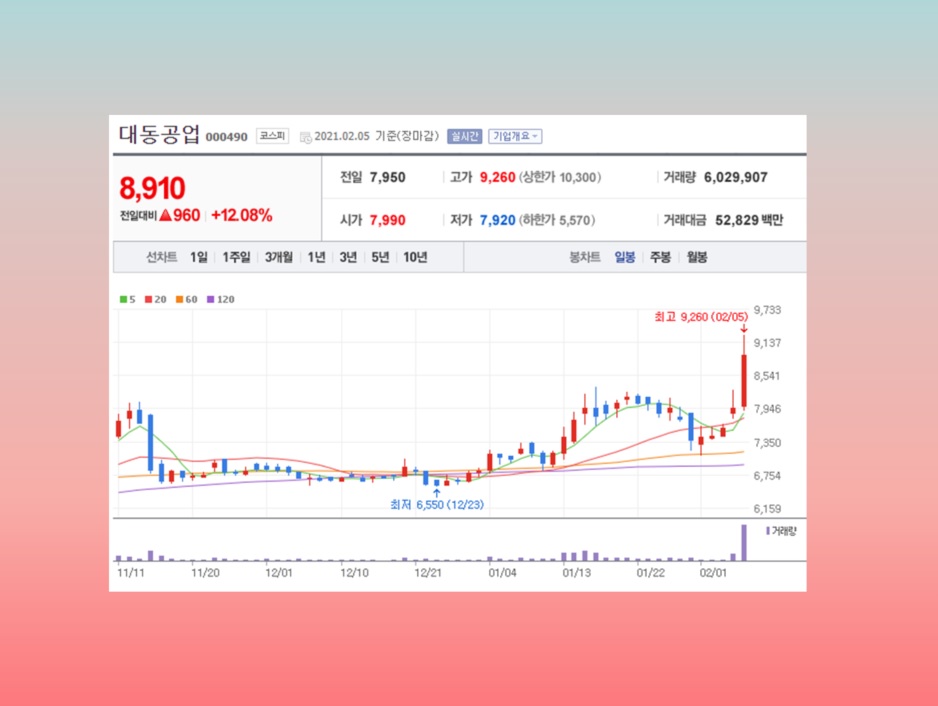Click the 거래대금 value 52,829 백만
Image resolution: width=938 pixels, height=706 pixels.
pos(749,220)
